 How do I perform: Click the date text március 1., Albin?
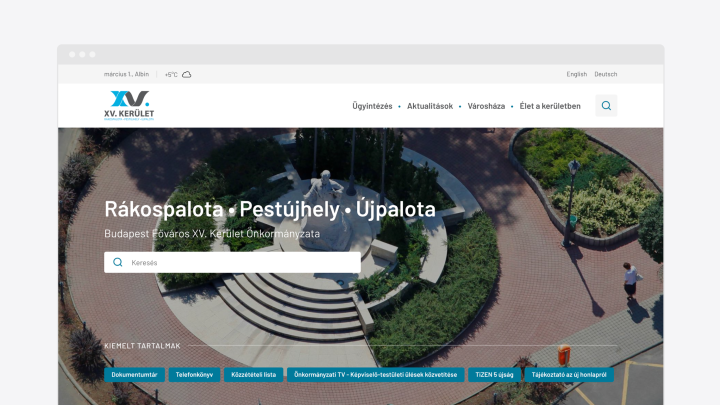click(x=126, y=74)
